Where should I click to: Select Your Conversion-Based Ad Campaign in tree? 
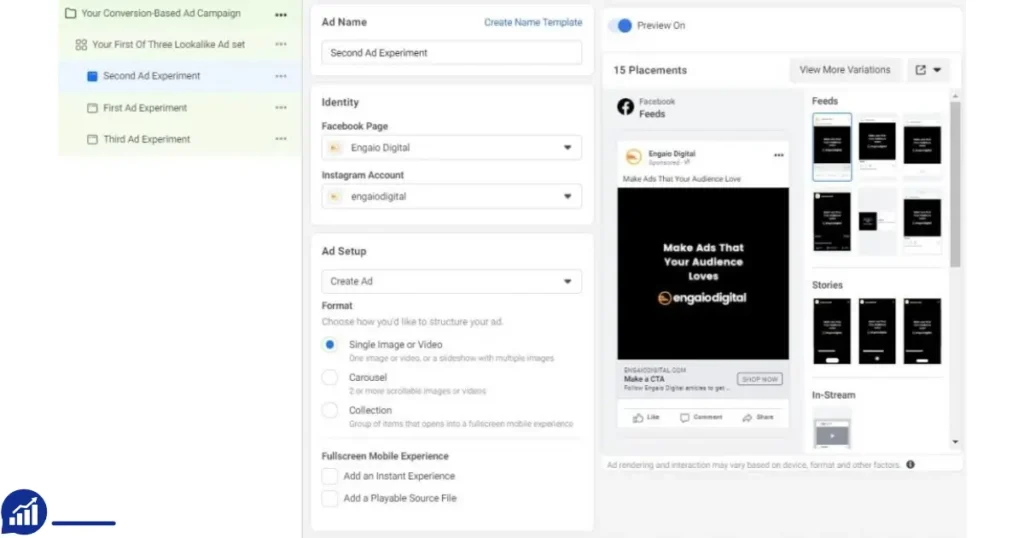tap(161, 13)
